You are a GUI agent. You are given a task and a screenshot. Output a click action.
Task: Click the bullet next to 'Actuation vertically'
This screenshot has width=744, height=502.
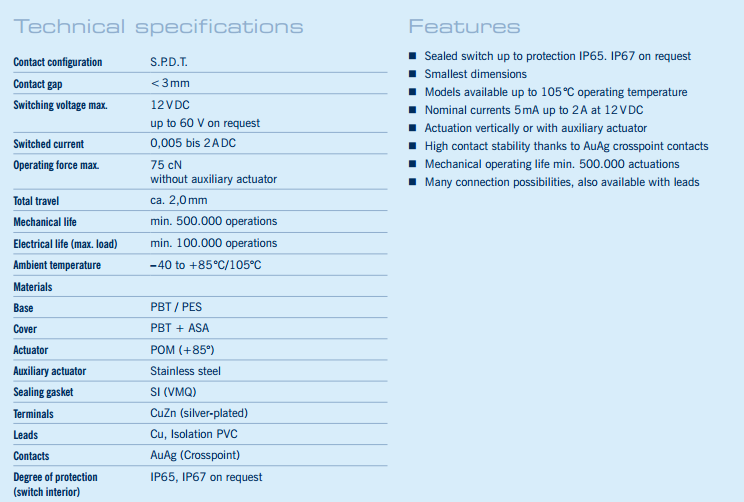(x=412, y=128)
